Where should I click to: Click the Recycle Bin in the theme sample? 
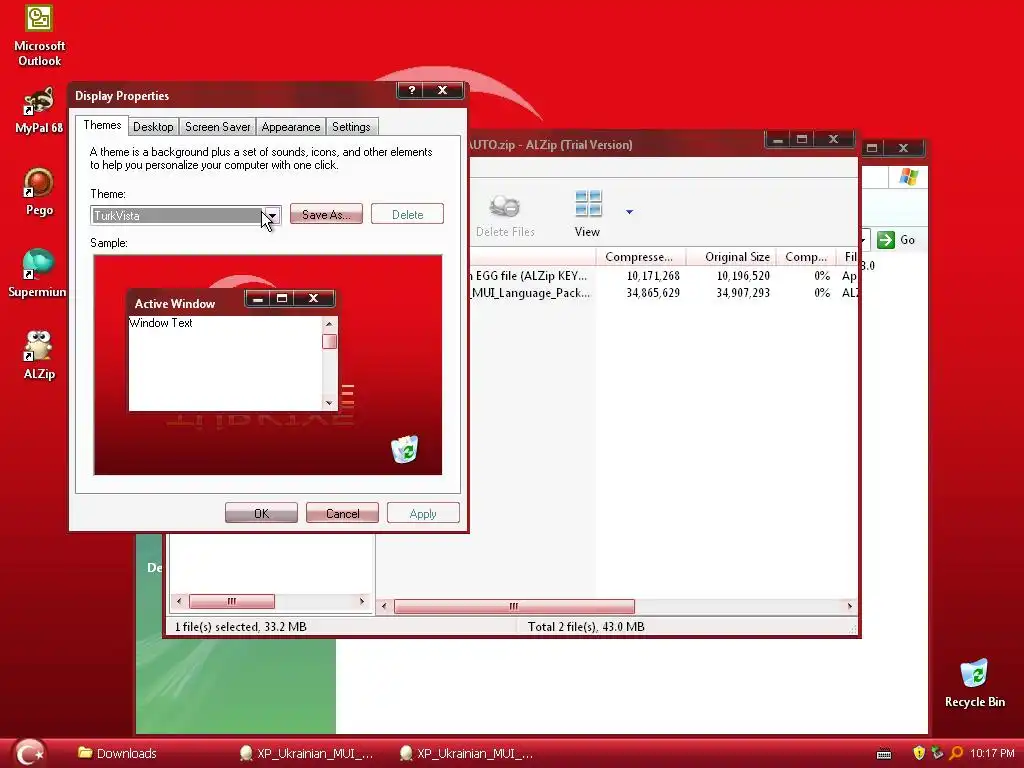405,449
